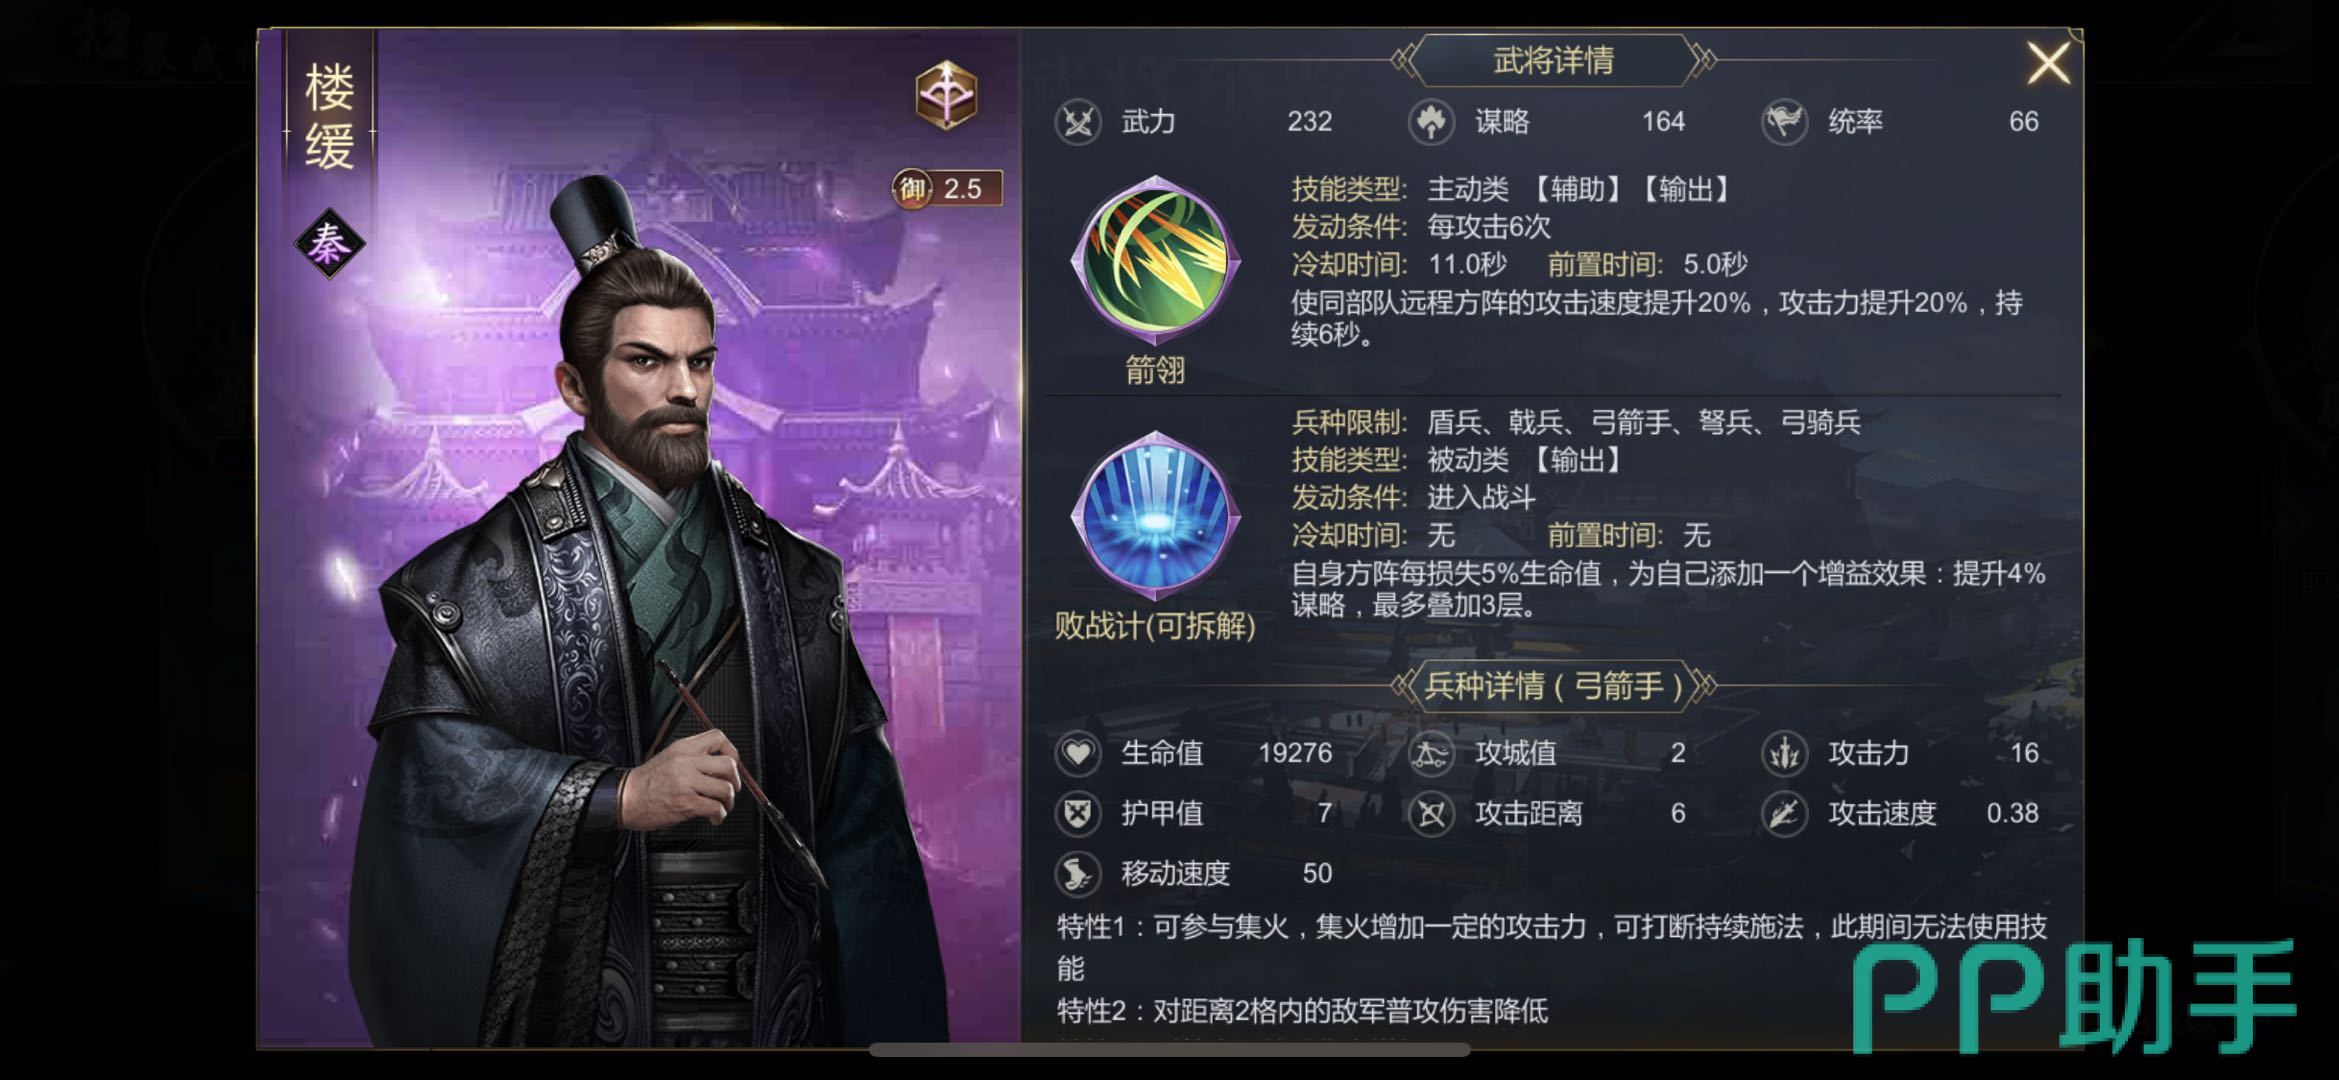Click the 武力 crossed swords icon

(1078, 122)
